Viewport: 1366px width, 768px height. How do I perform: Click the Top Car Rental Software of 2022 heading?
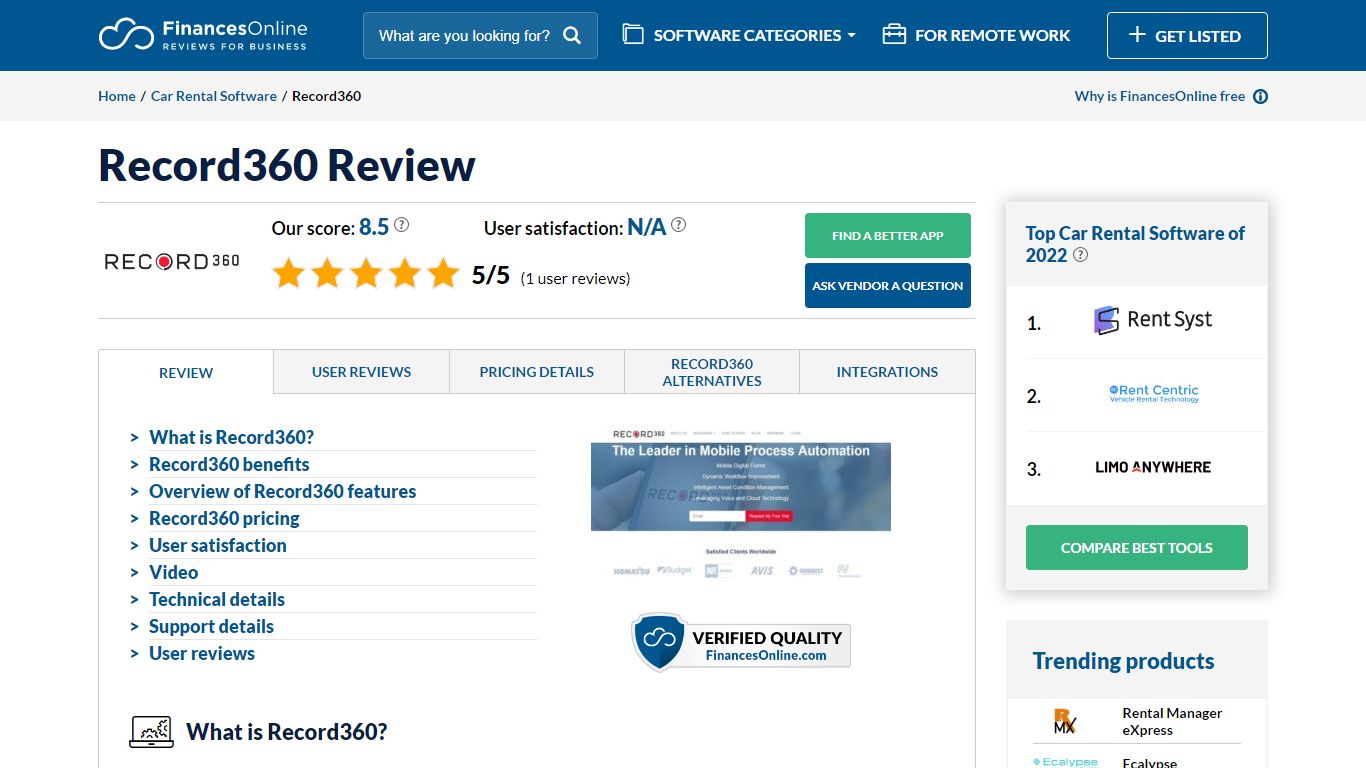point(1135,244)
